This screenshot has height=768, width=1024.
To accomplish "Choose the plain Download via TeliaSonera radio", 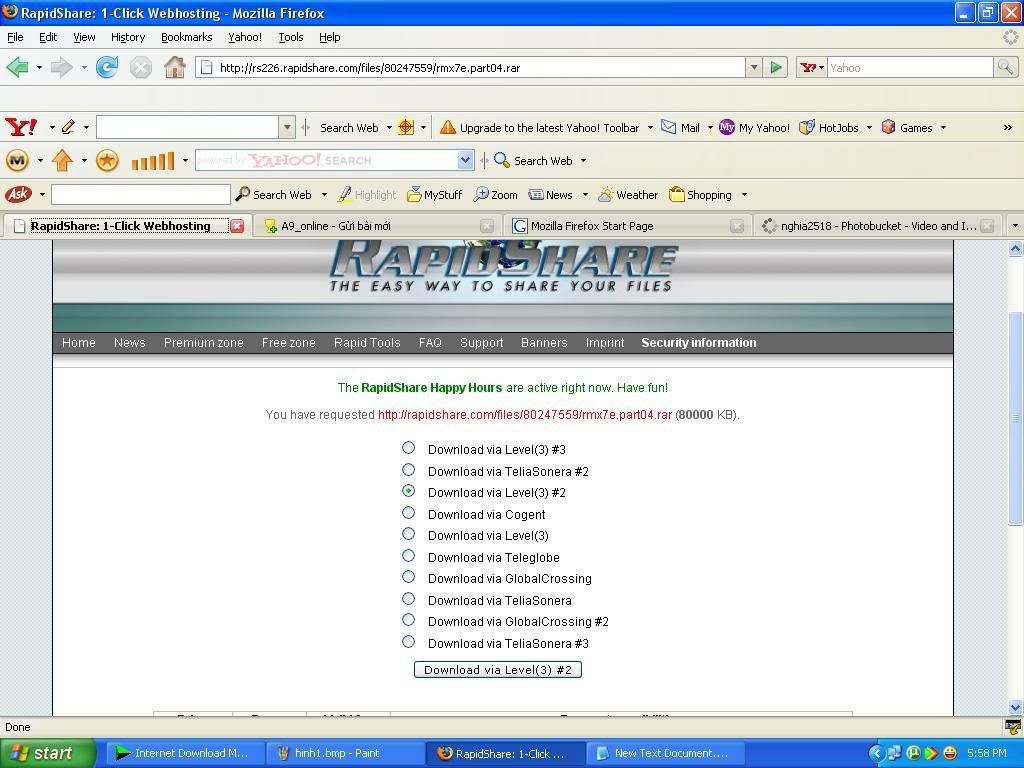I will coord(408,599).
